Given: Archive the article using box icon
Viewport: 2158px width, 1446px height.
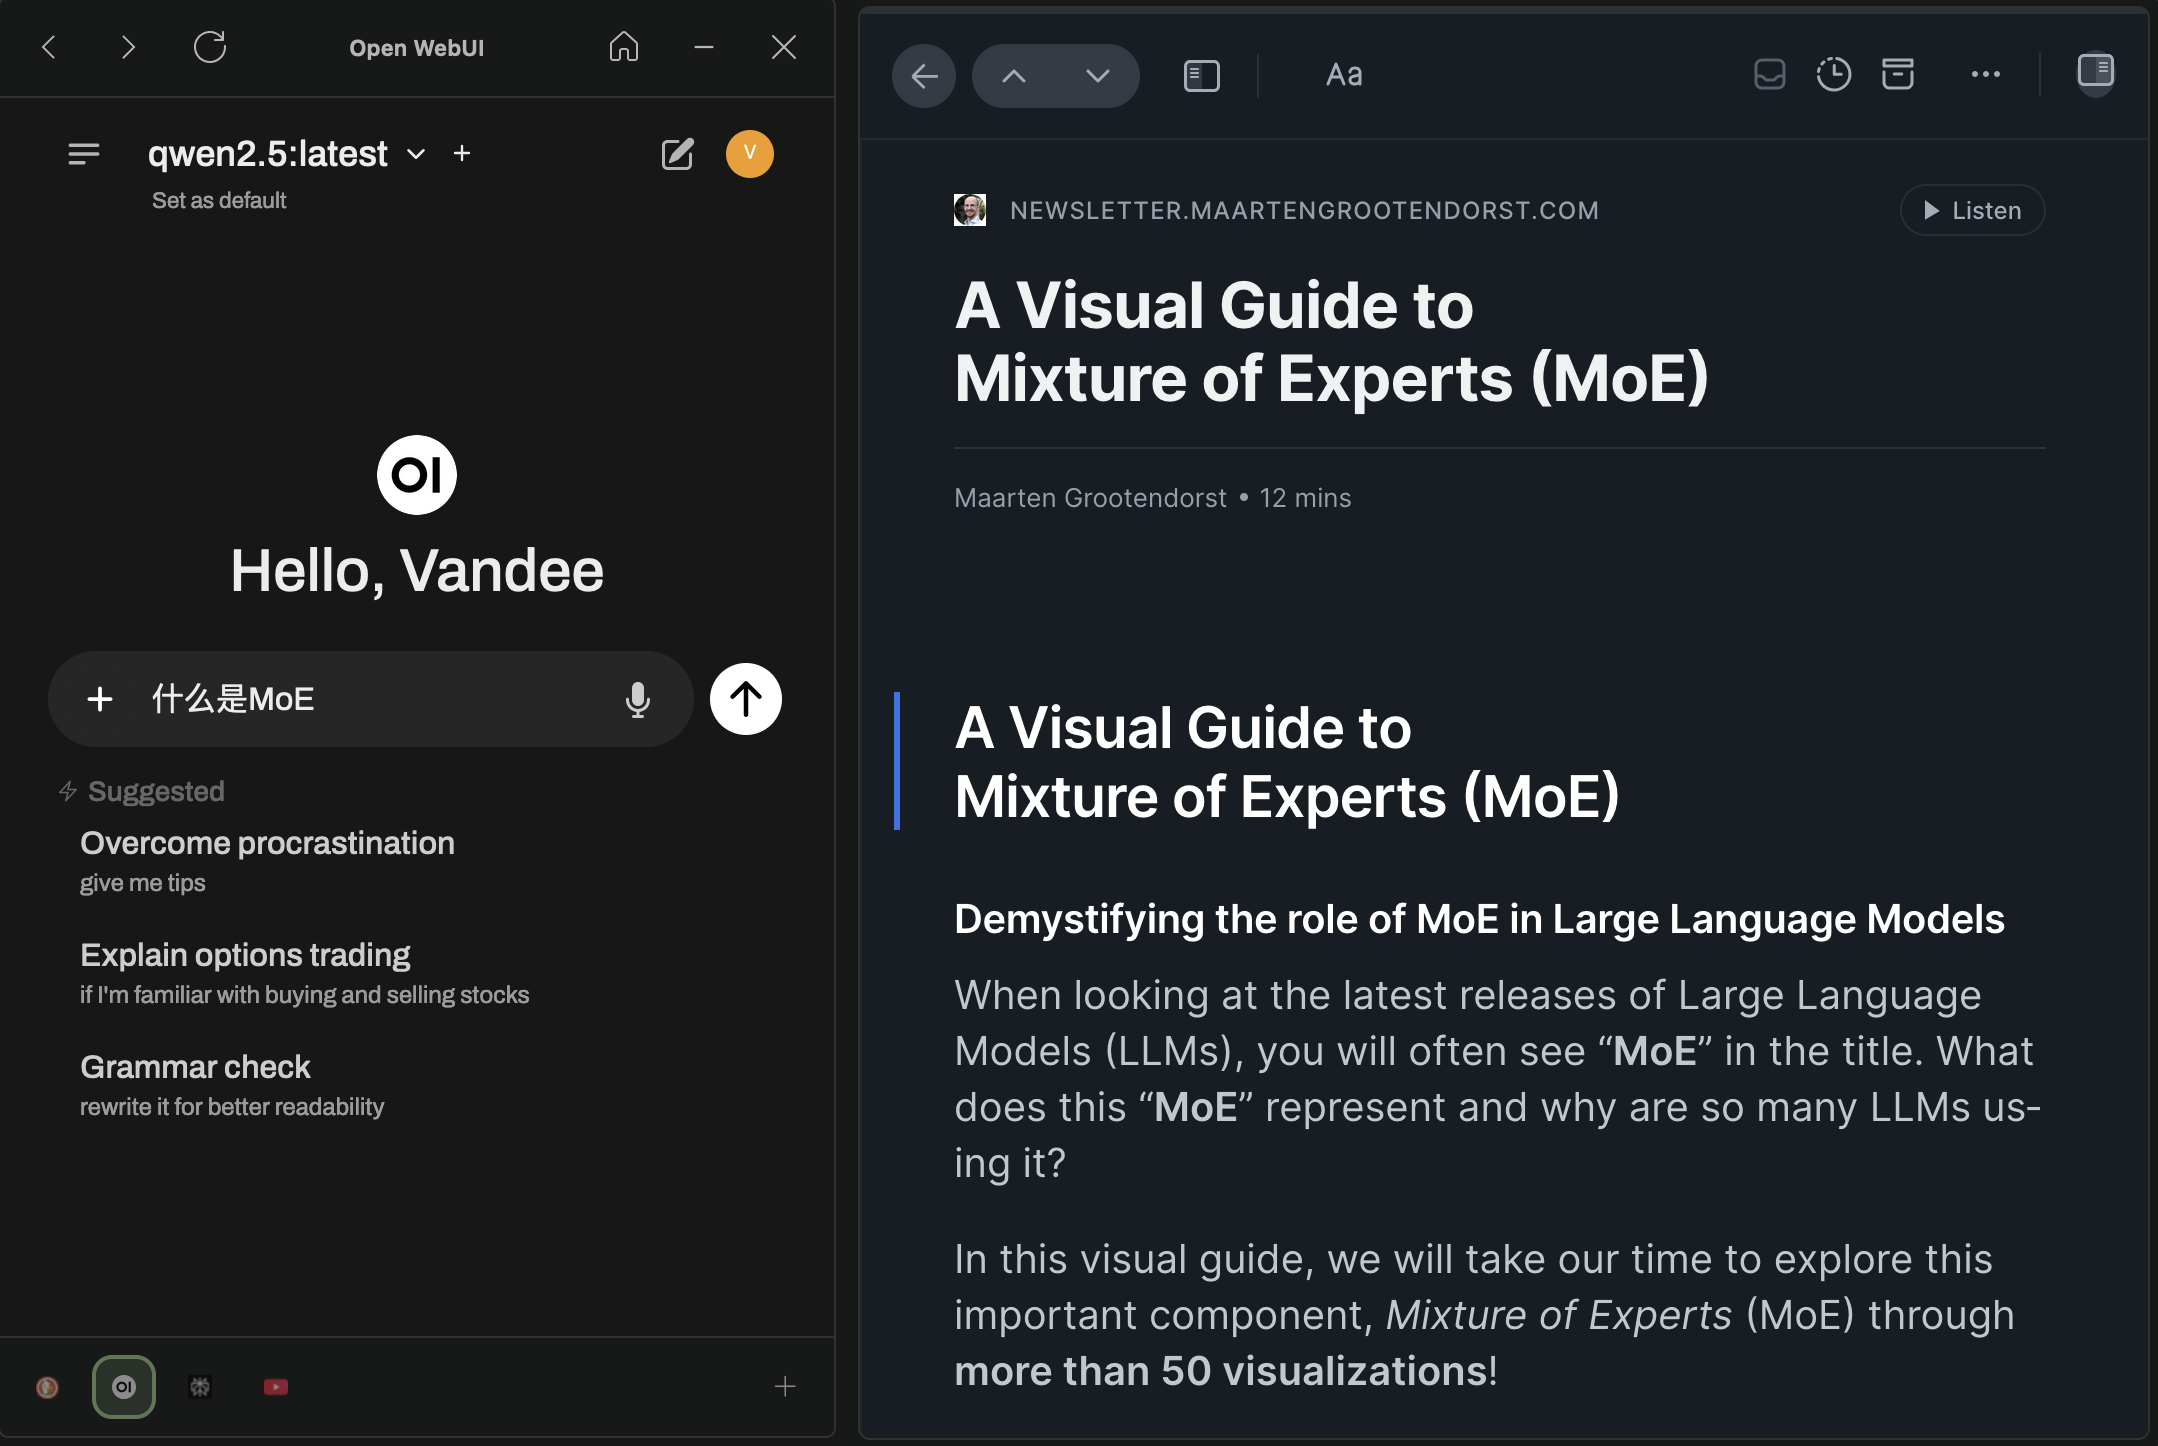Looking at the screenshot, I should (1897, 74).
